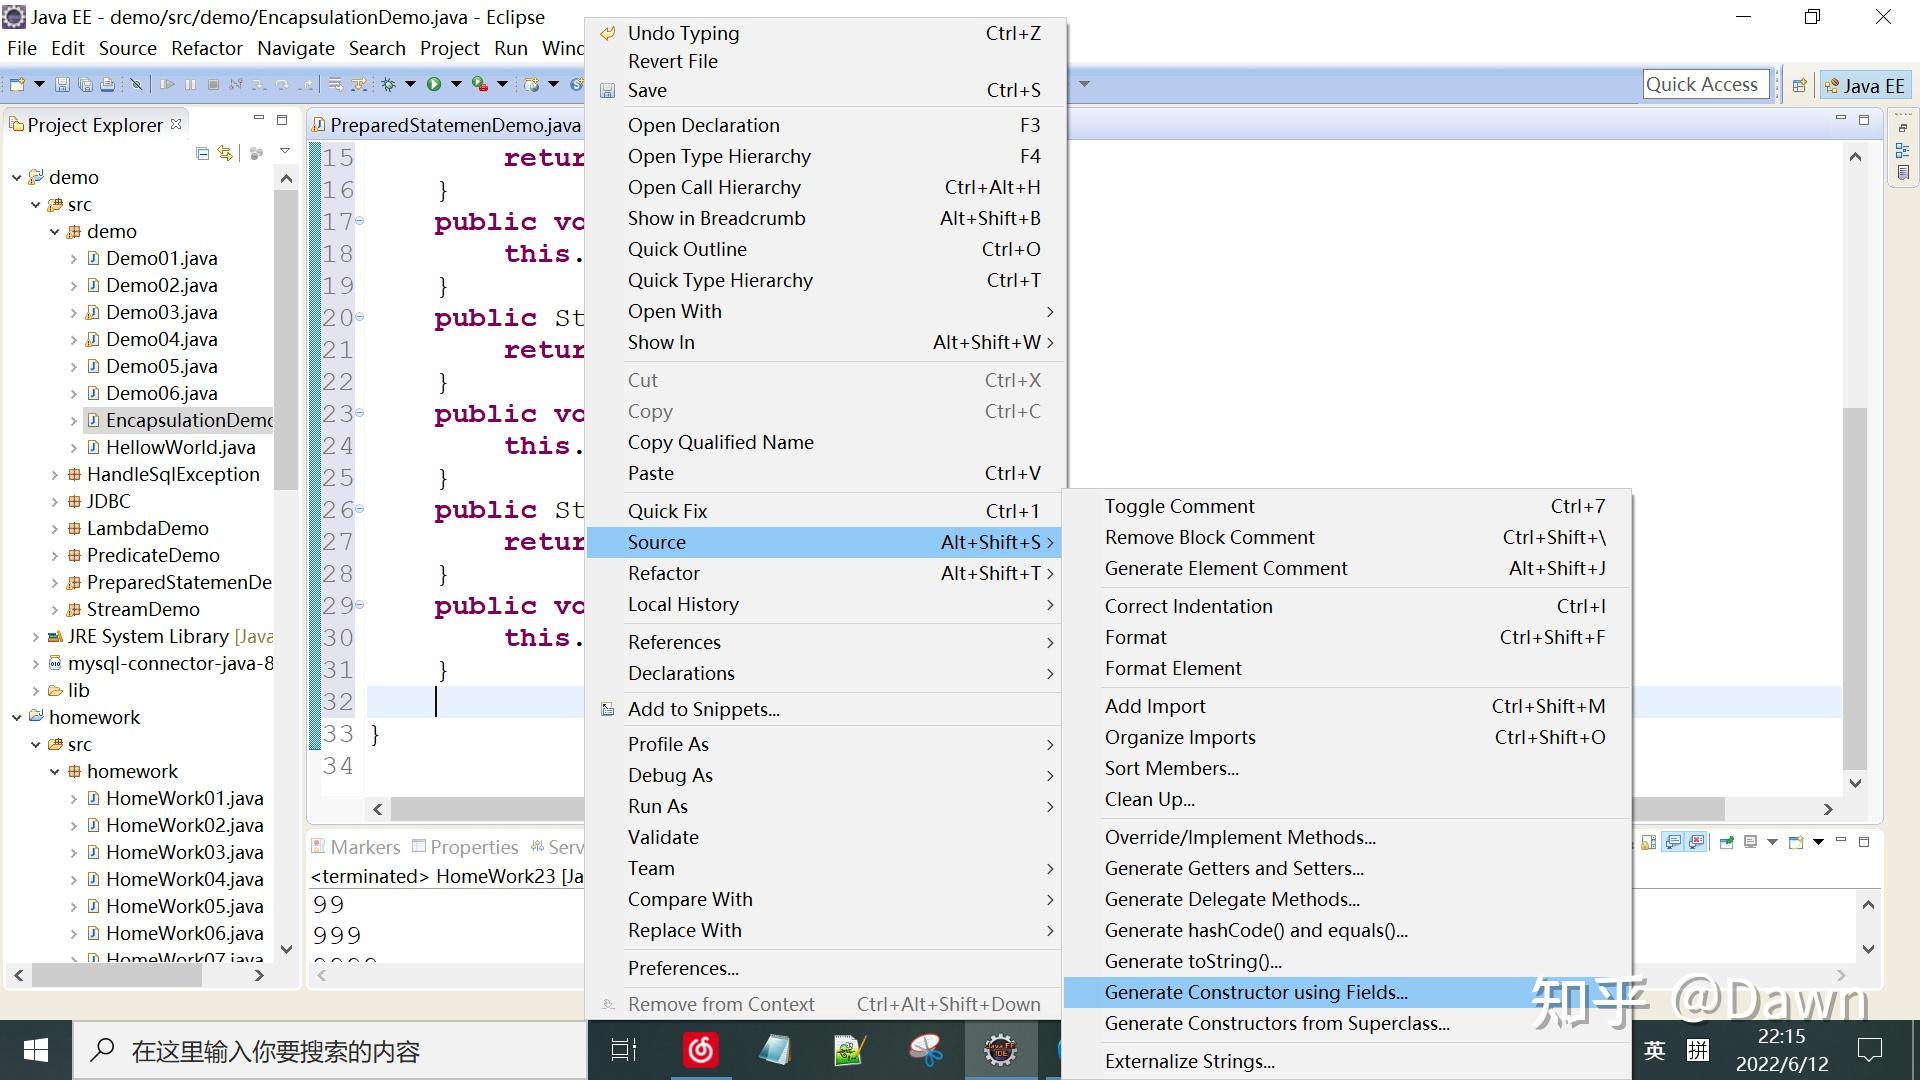Open dropdown arrow beside Debug icon
The height and width of the screenshot is (1080, 1920).
click(410, 84)
